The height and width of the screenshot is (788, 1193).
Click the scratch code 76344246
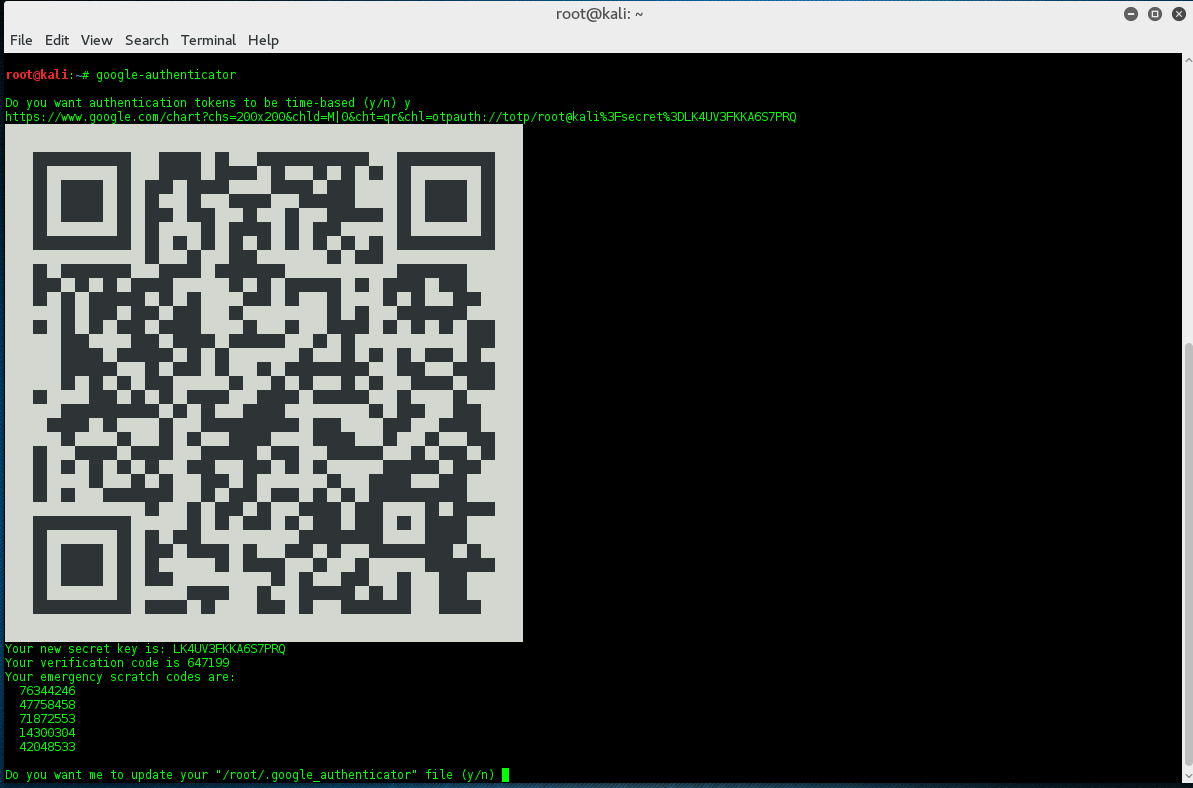click(47, 691)
